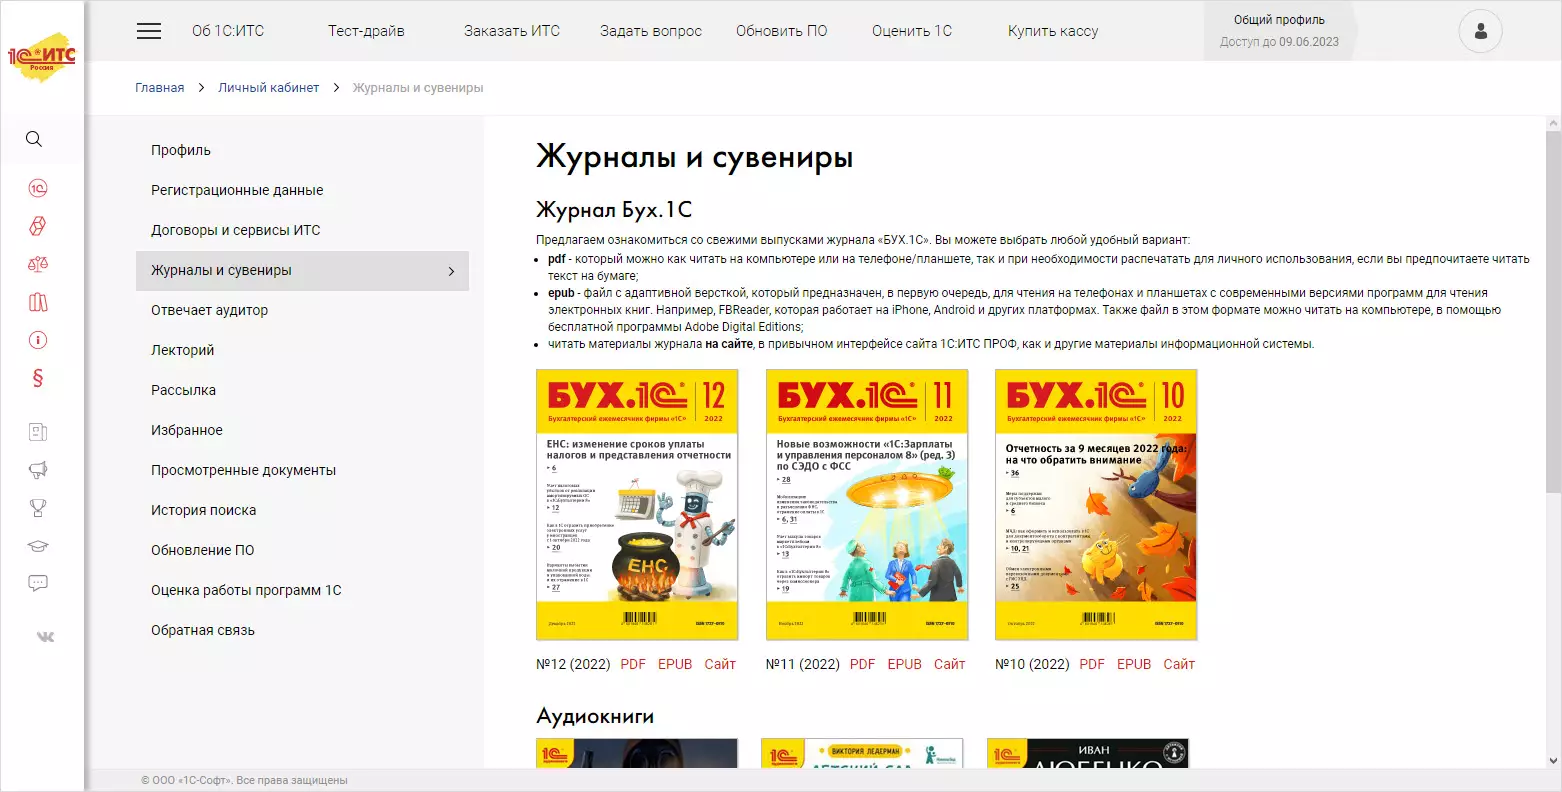1562x792 pixels.
Task: Click Обновить ПО in the top menu
Action: 782,31
